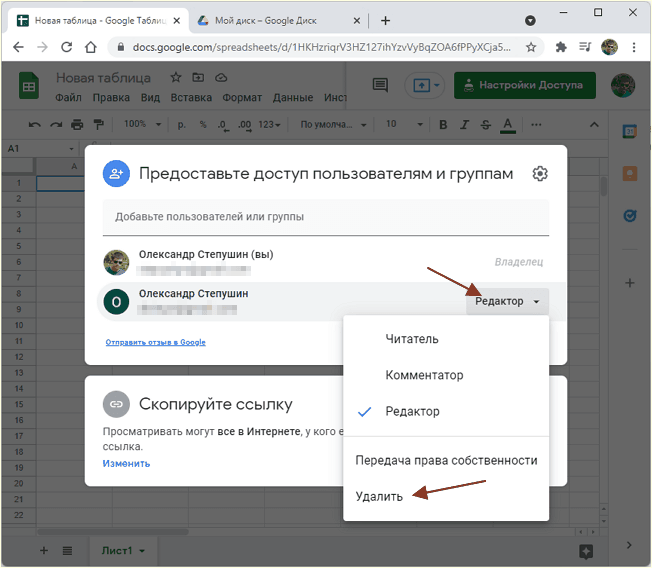Open Chrome extensions puzzle icon
This screenshot has width=652, height=568.
point(561,47)
